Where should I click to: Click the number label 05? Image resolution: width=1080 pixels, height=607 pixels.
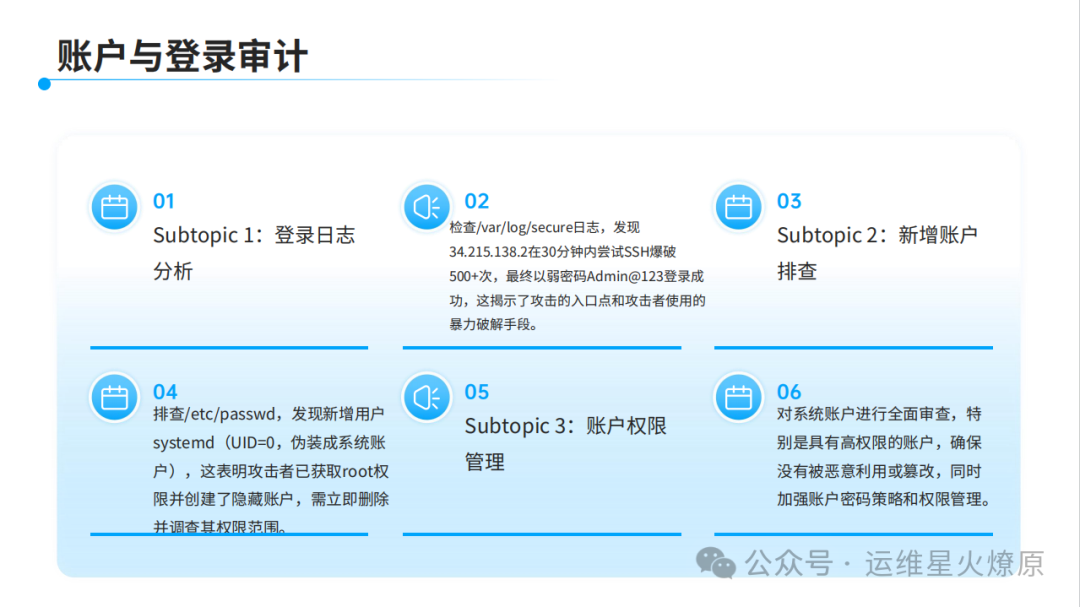coord(477,392)
